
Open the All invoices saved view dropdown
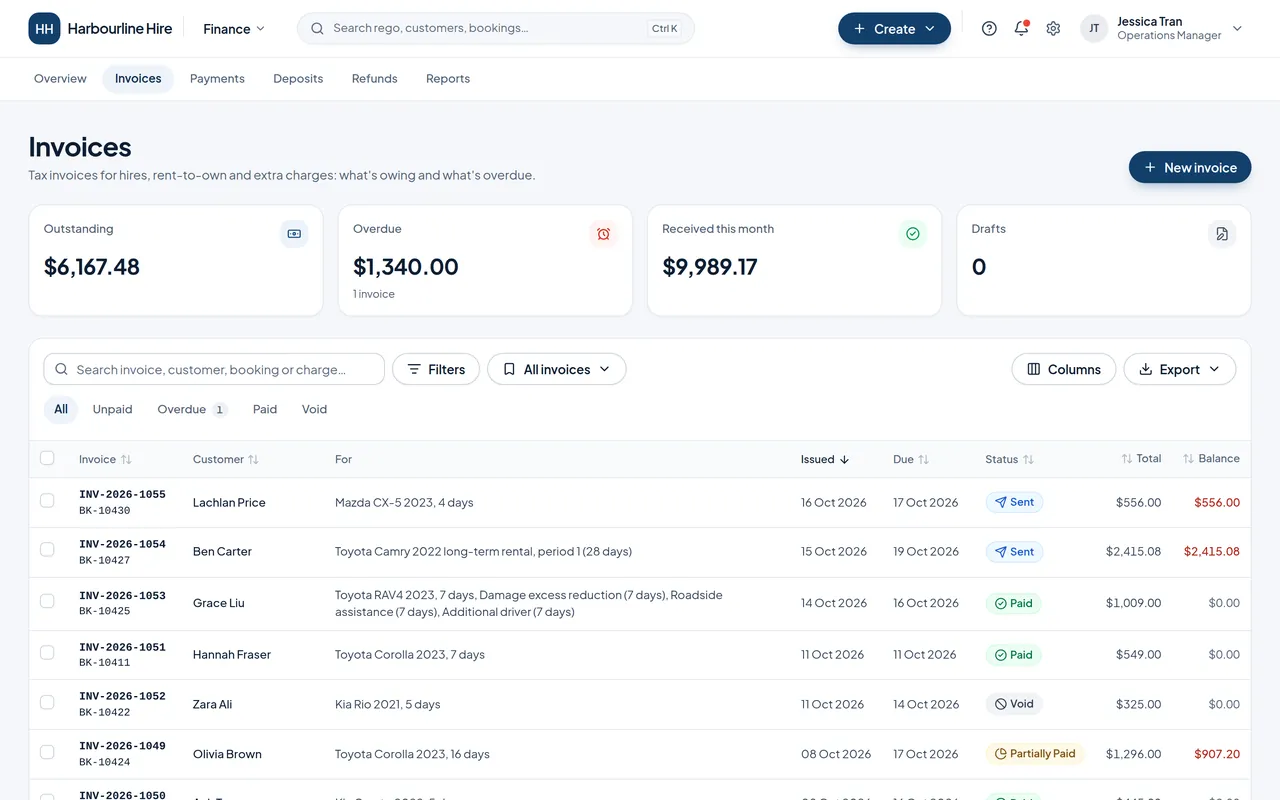pyautogui.click(x=556, y=369)
